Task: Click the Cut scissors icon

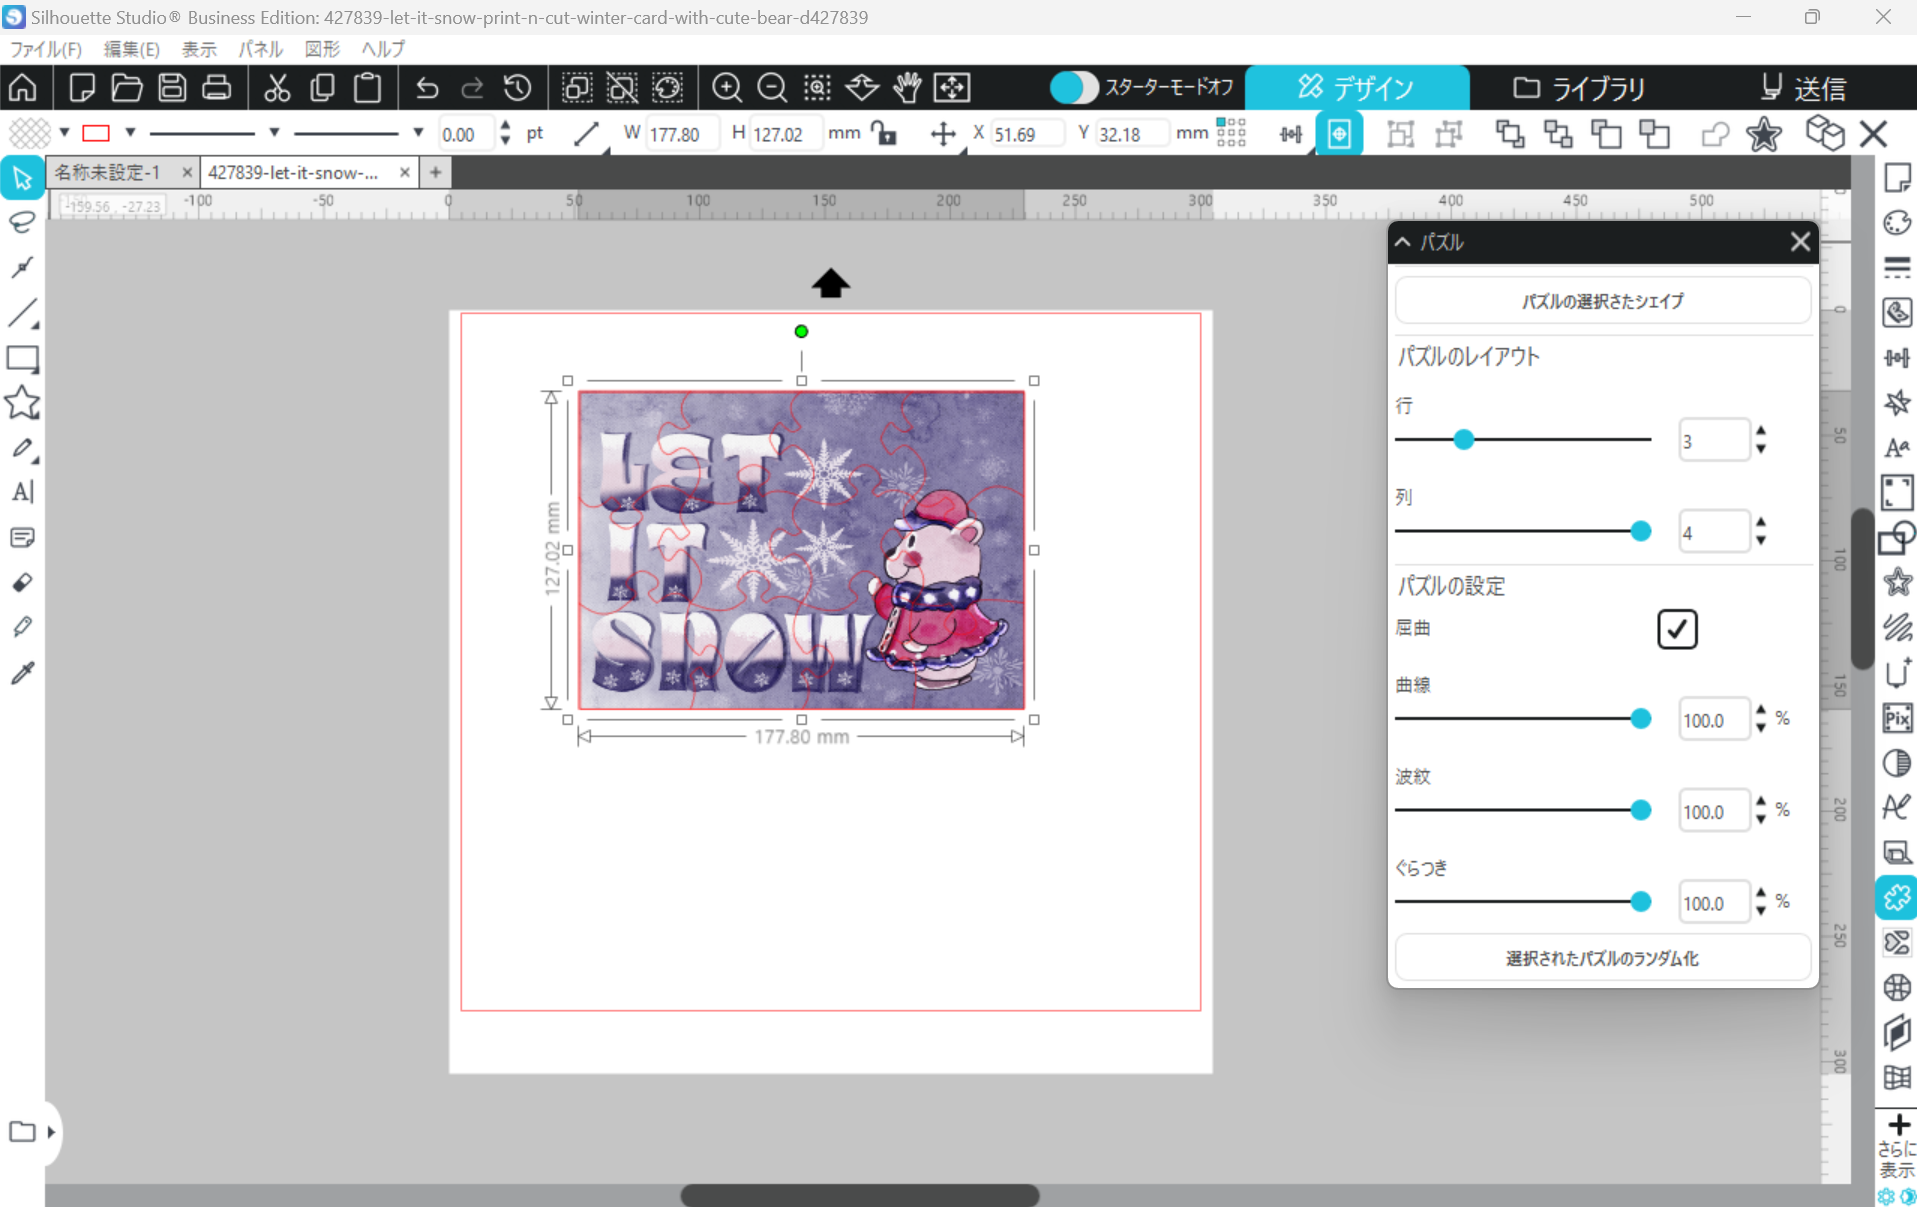Action: [277, 88]
